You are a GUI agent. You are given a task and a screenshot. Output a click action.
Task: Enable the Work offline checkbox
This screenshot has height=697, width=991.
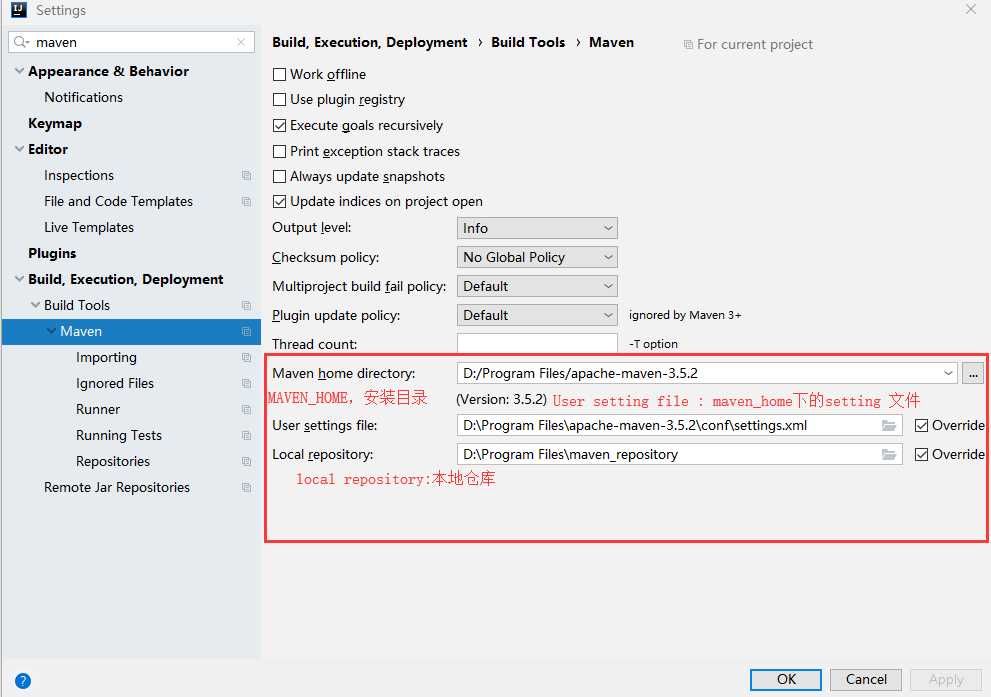pyautogui.click(x=280, y=75)
